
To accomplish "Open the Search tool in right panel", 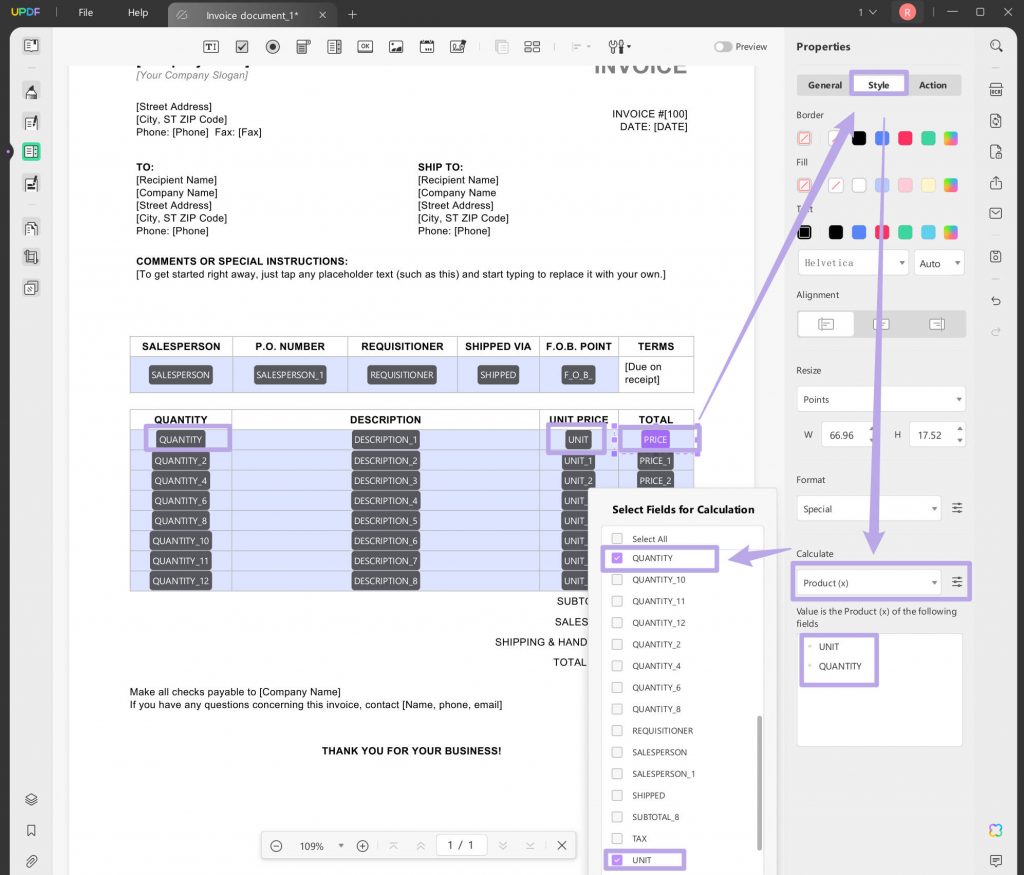I will pyautogui.click(x=996, y=46).
